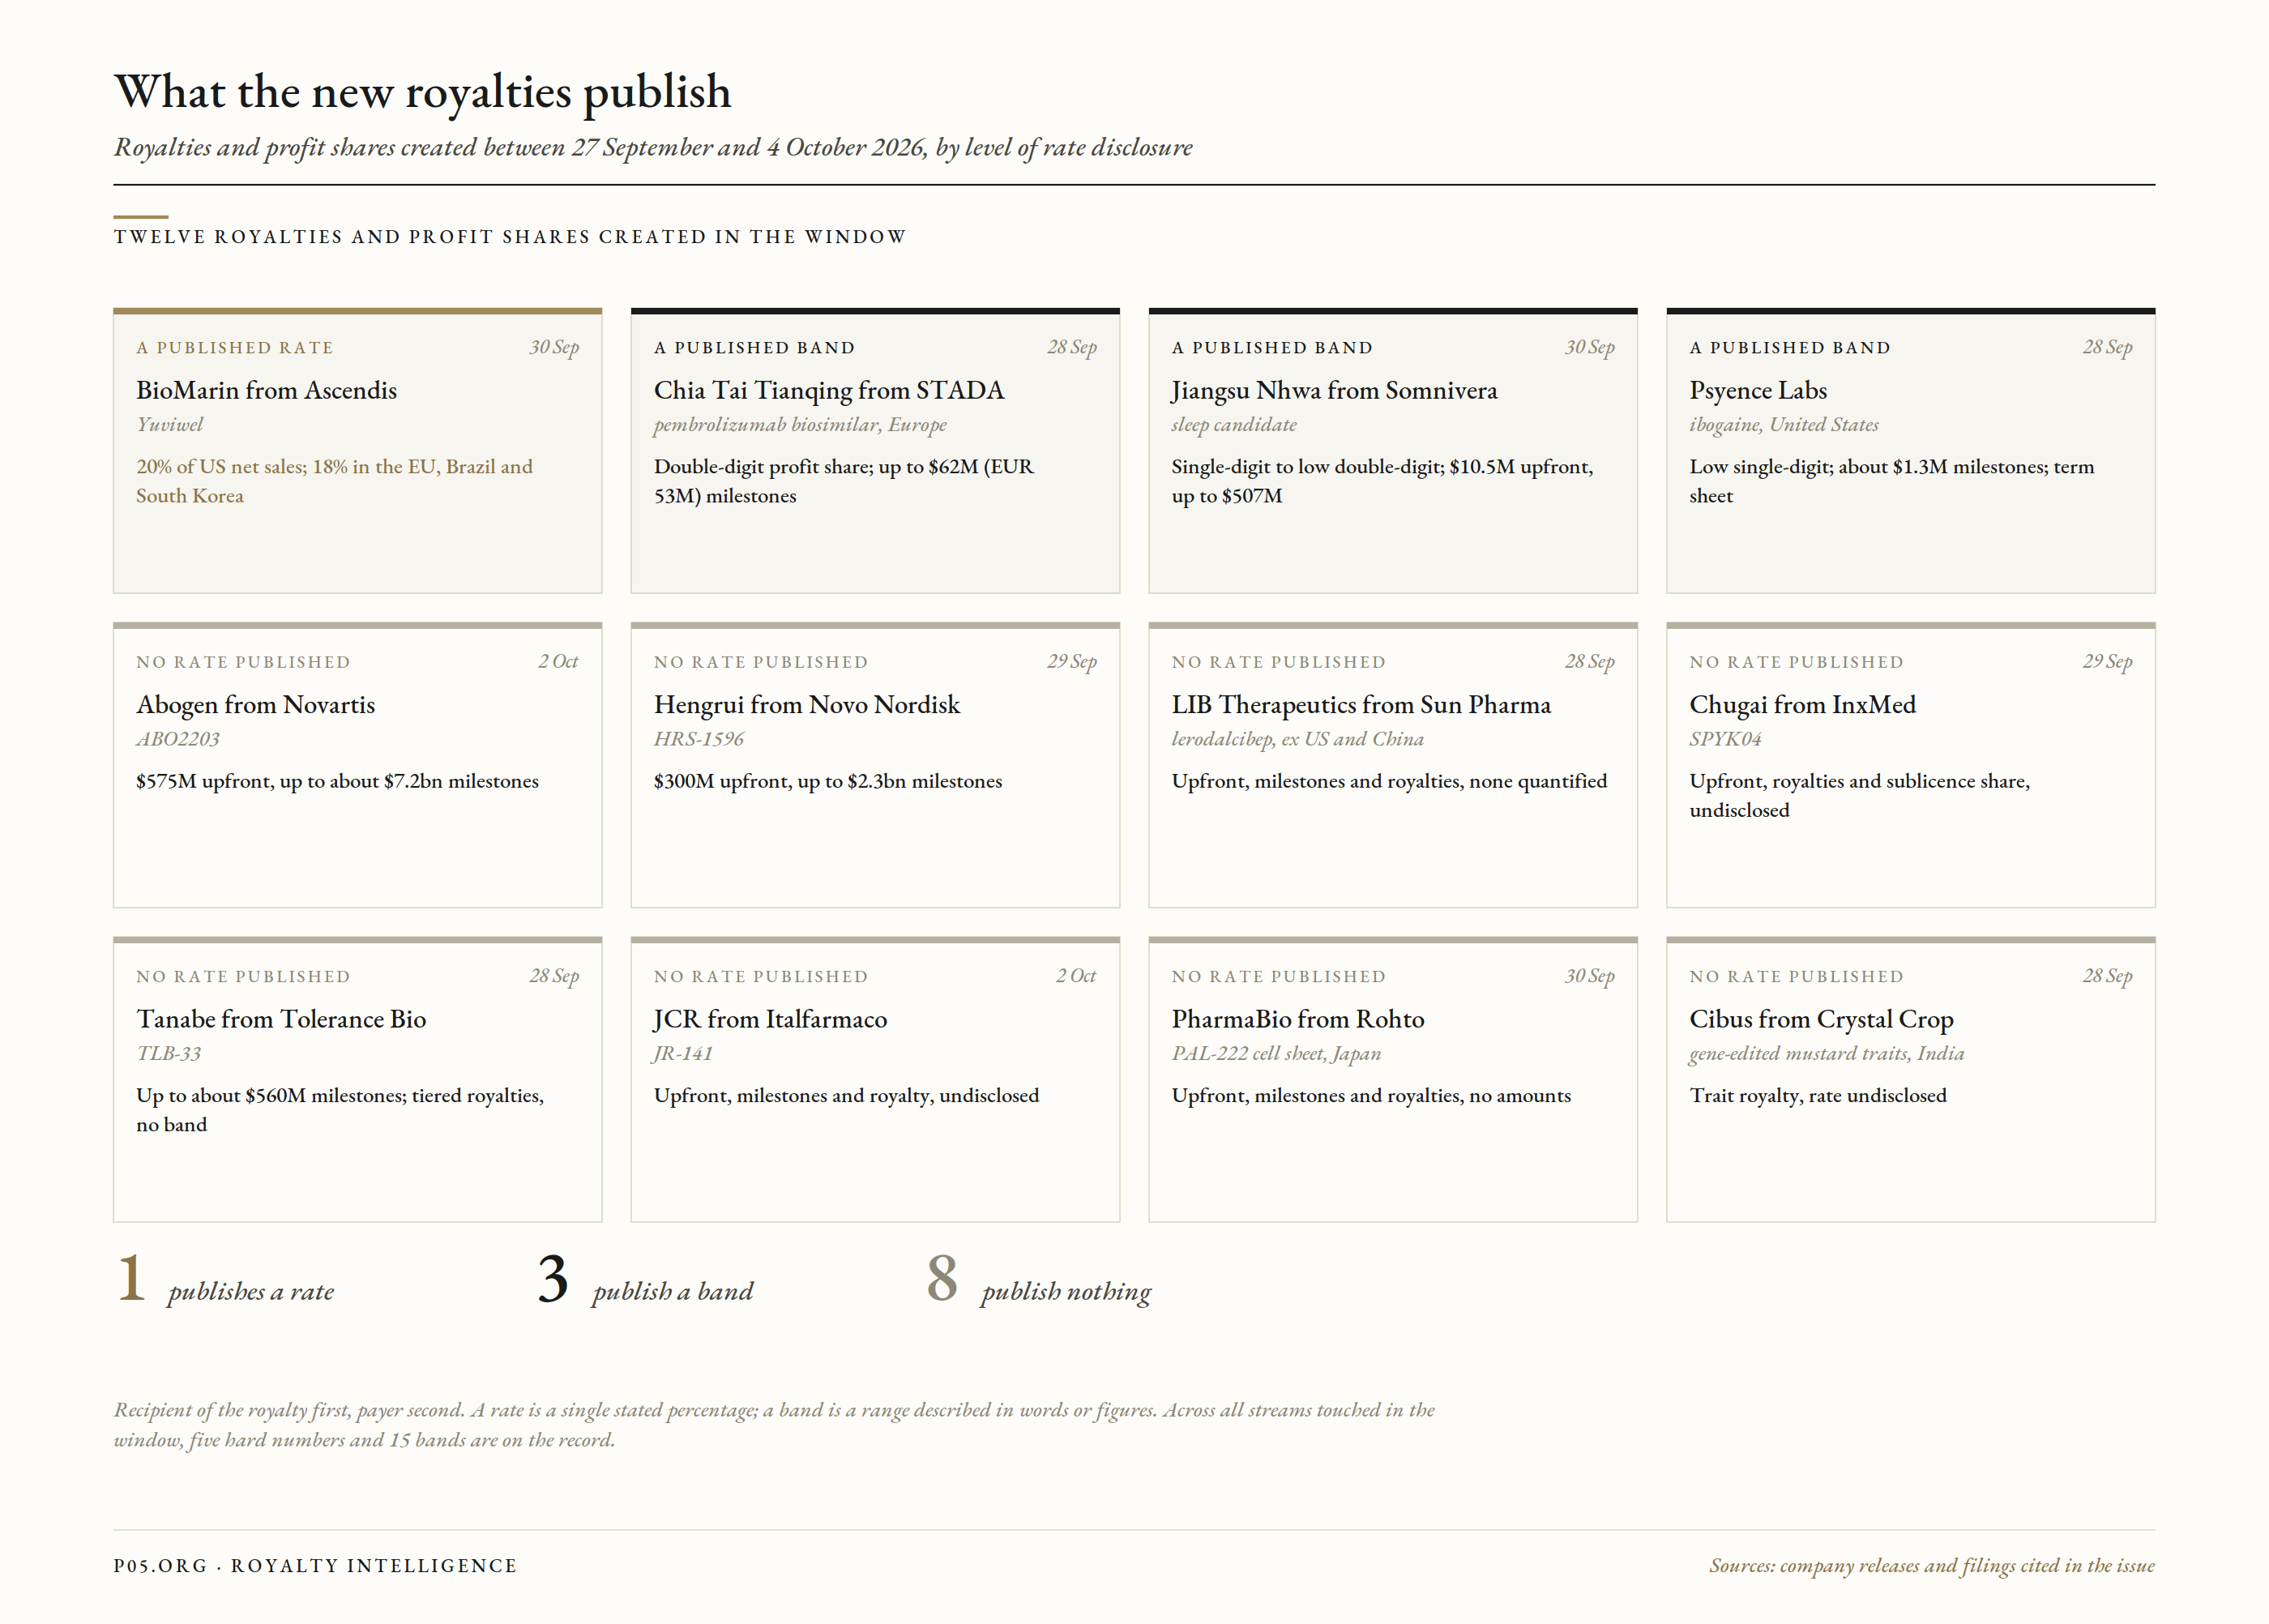The width and height of the screenshot is (2269, 1624).
Task: Select 'LIB Therapeutics from Sun Pharma' heading
Action: coord(1361,705)
